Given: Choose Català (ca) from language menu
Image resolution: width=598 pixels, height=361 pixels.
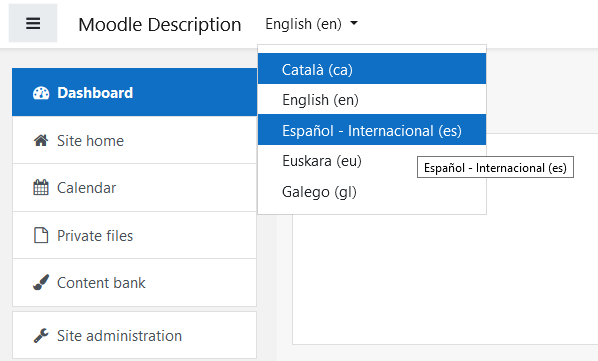Looking at the screenshot, I should click(x=372, y=69).
